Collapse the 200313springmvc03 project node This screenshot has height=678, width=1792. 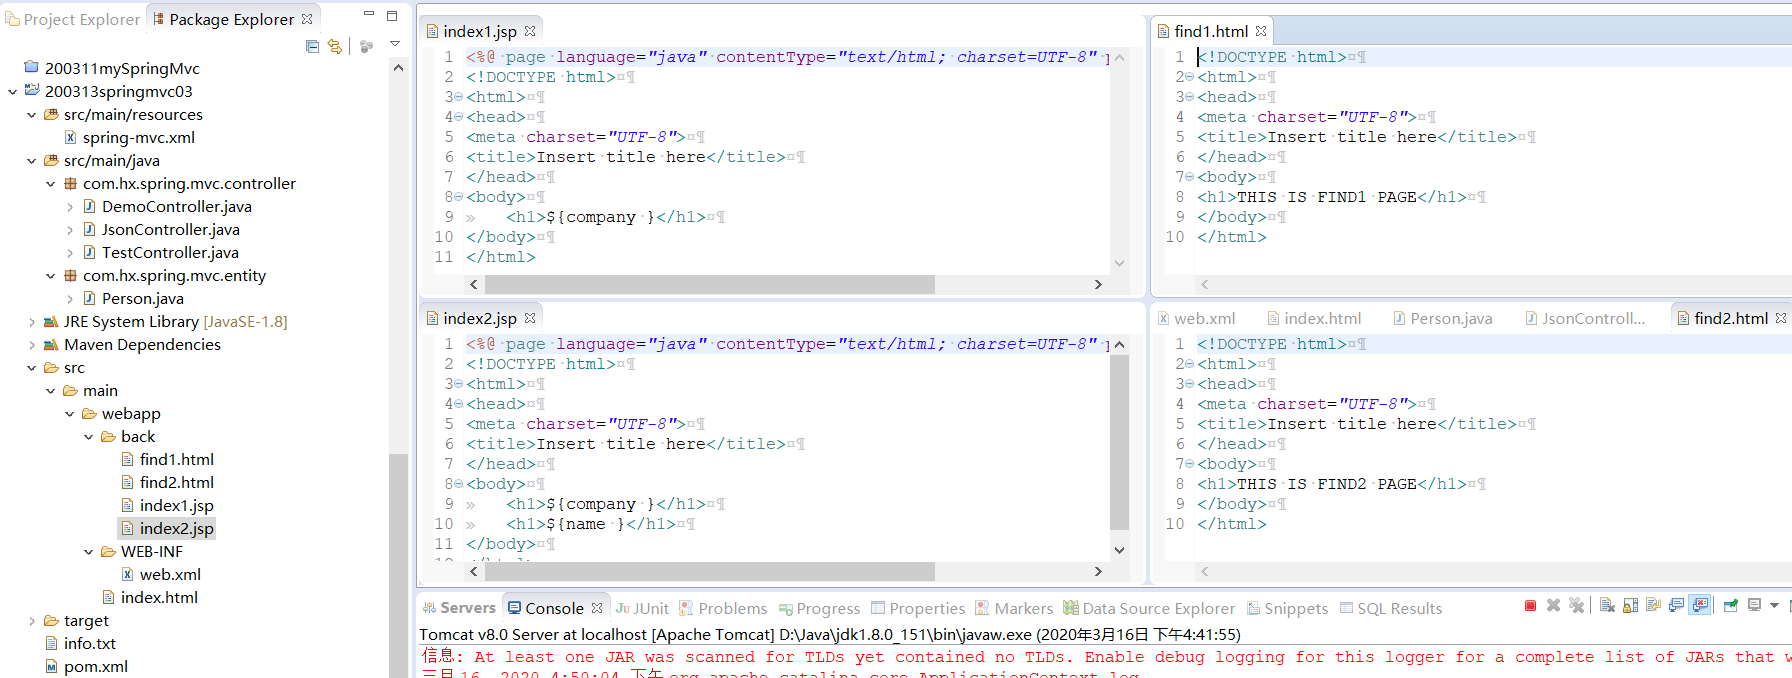click(x=12, y=91)
